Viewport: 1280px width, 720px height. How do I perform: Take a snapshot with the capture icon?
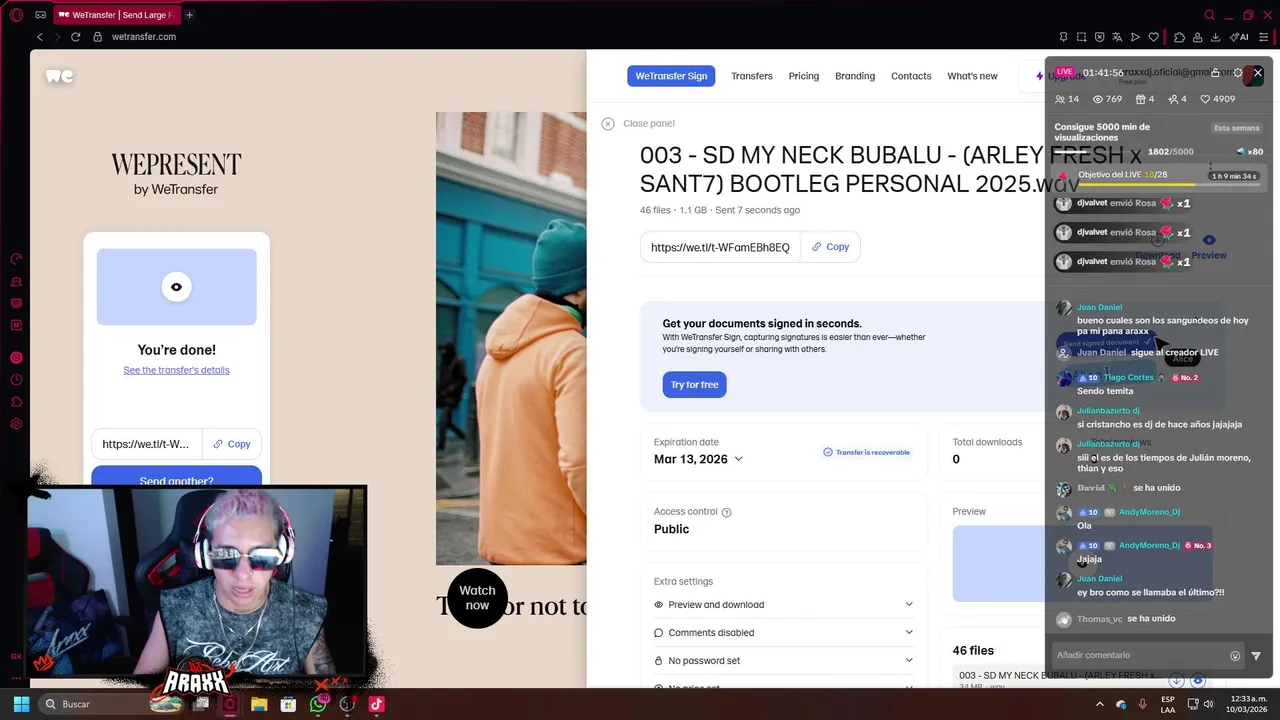click(x=1081, y=37)
